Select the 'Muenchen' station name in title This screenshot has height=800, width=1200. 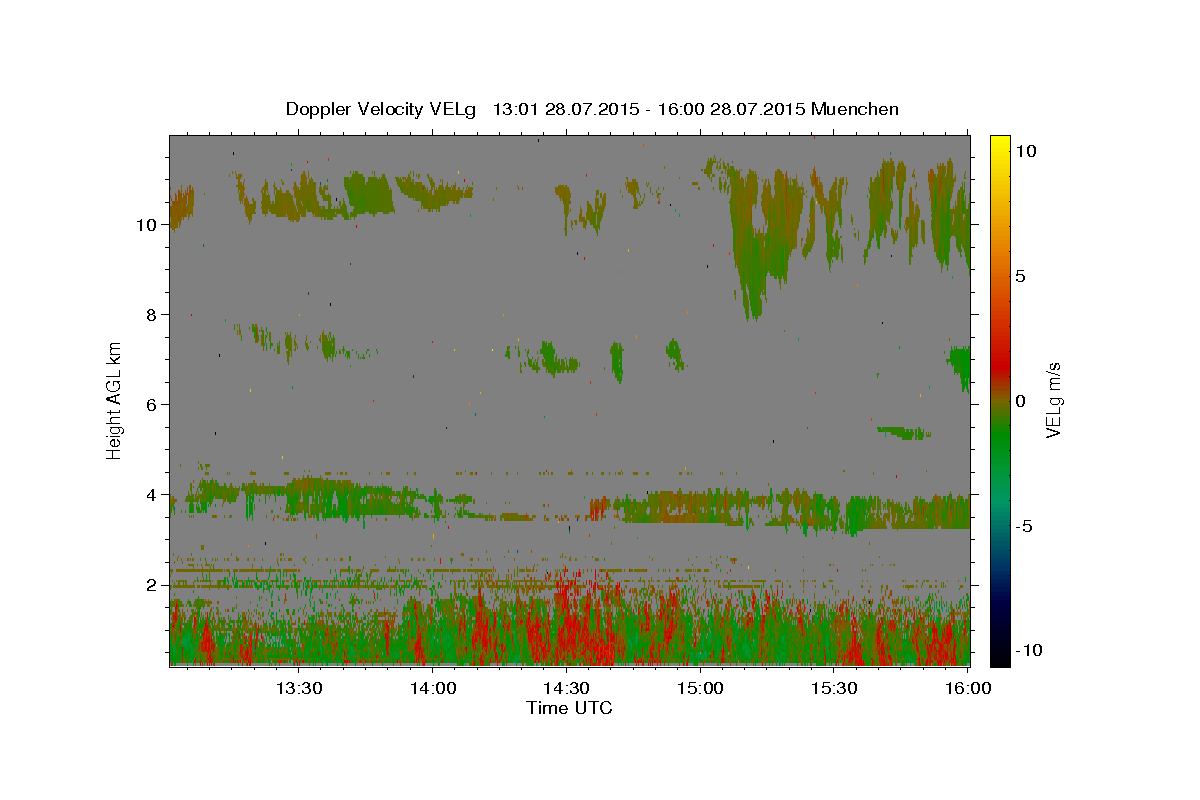pyautogui.click(x=854, y=109)
